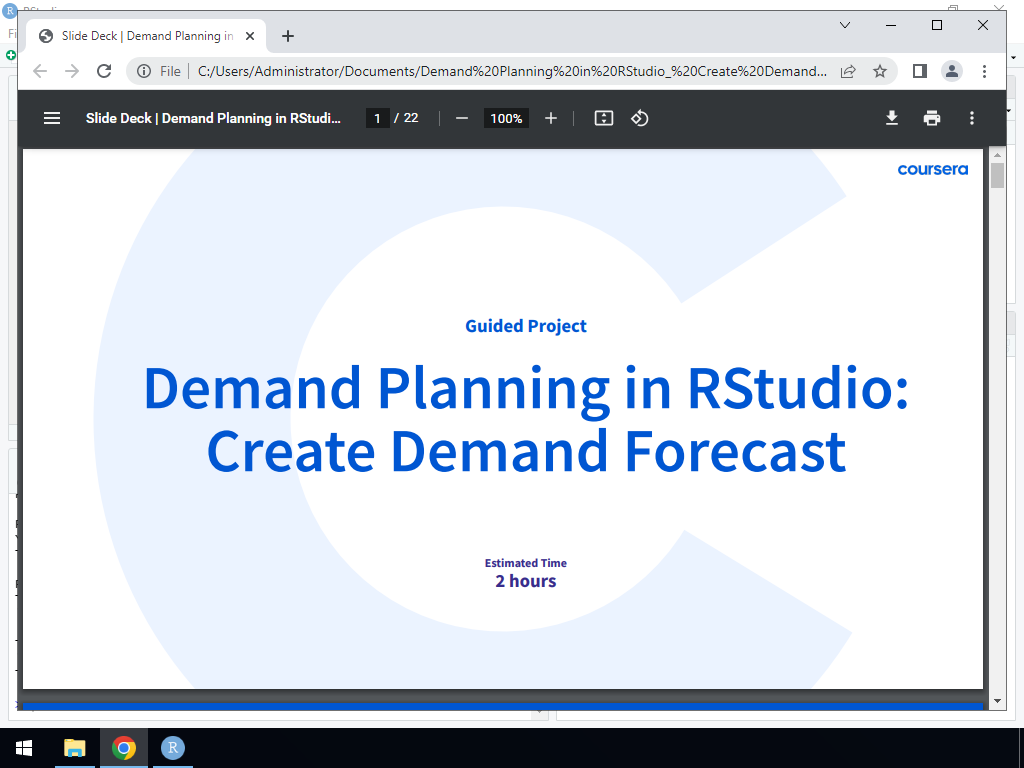The height and width of the screenshot is (768, 1024).
Task: Print the PDF document
Action: point(932,118)
